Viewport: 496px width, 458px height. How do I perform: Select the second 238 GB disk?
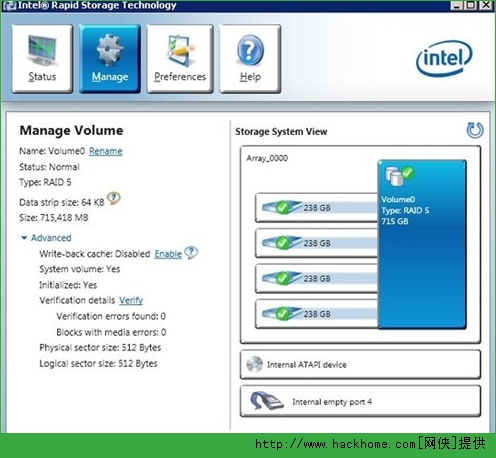[317, 243]
